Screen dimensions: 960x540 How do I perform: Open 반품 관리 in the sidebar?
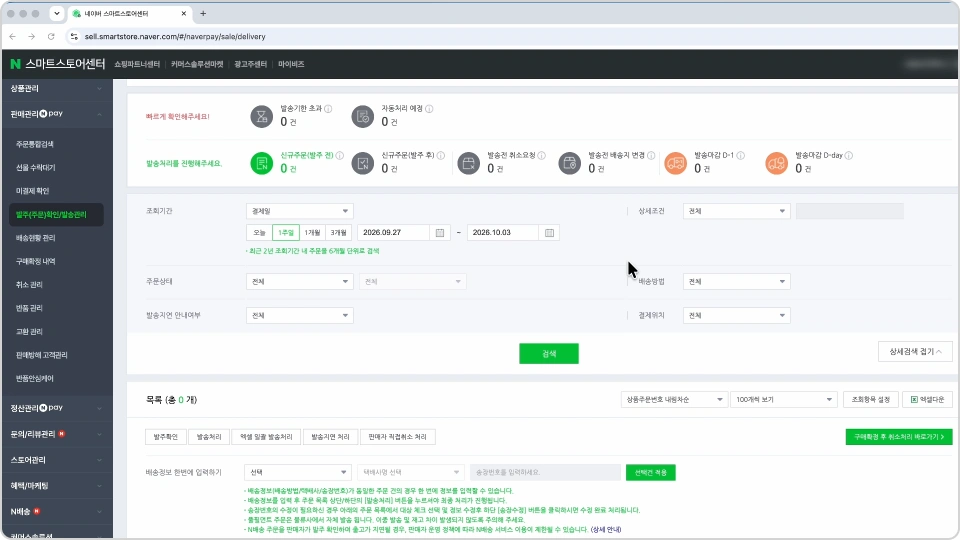point(29,308)
